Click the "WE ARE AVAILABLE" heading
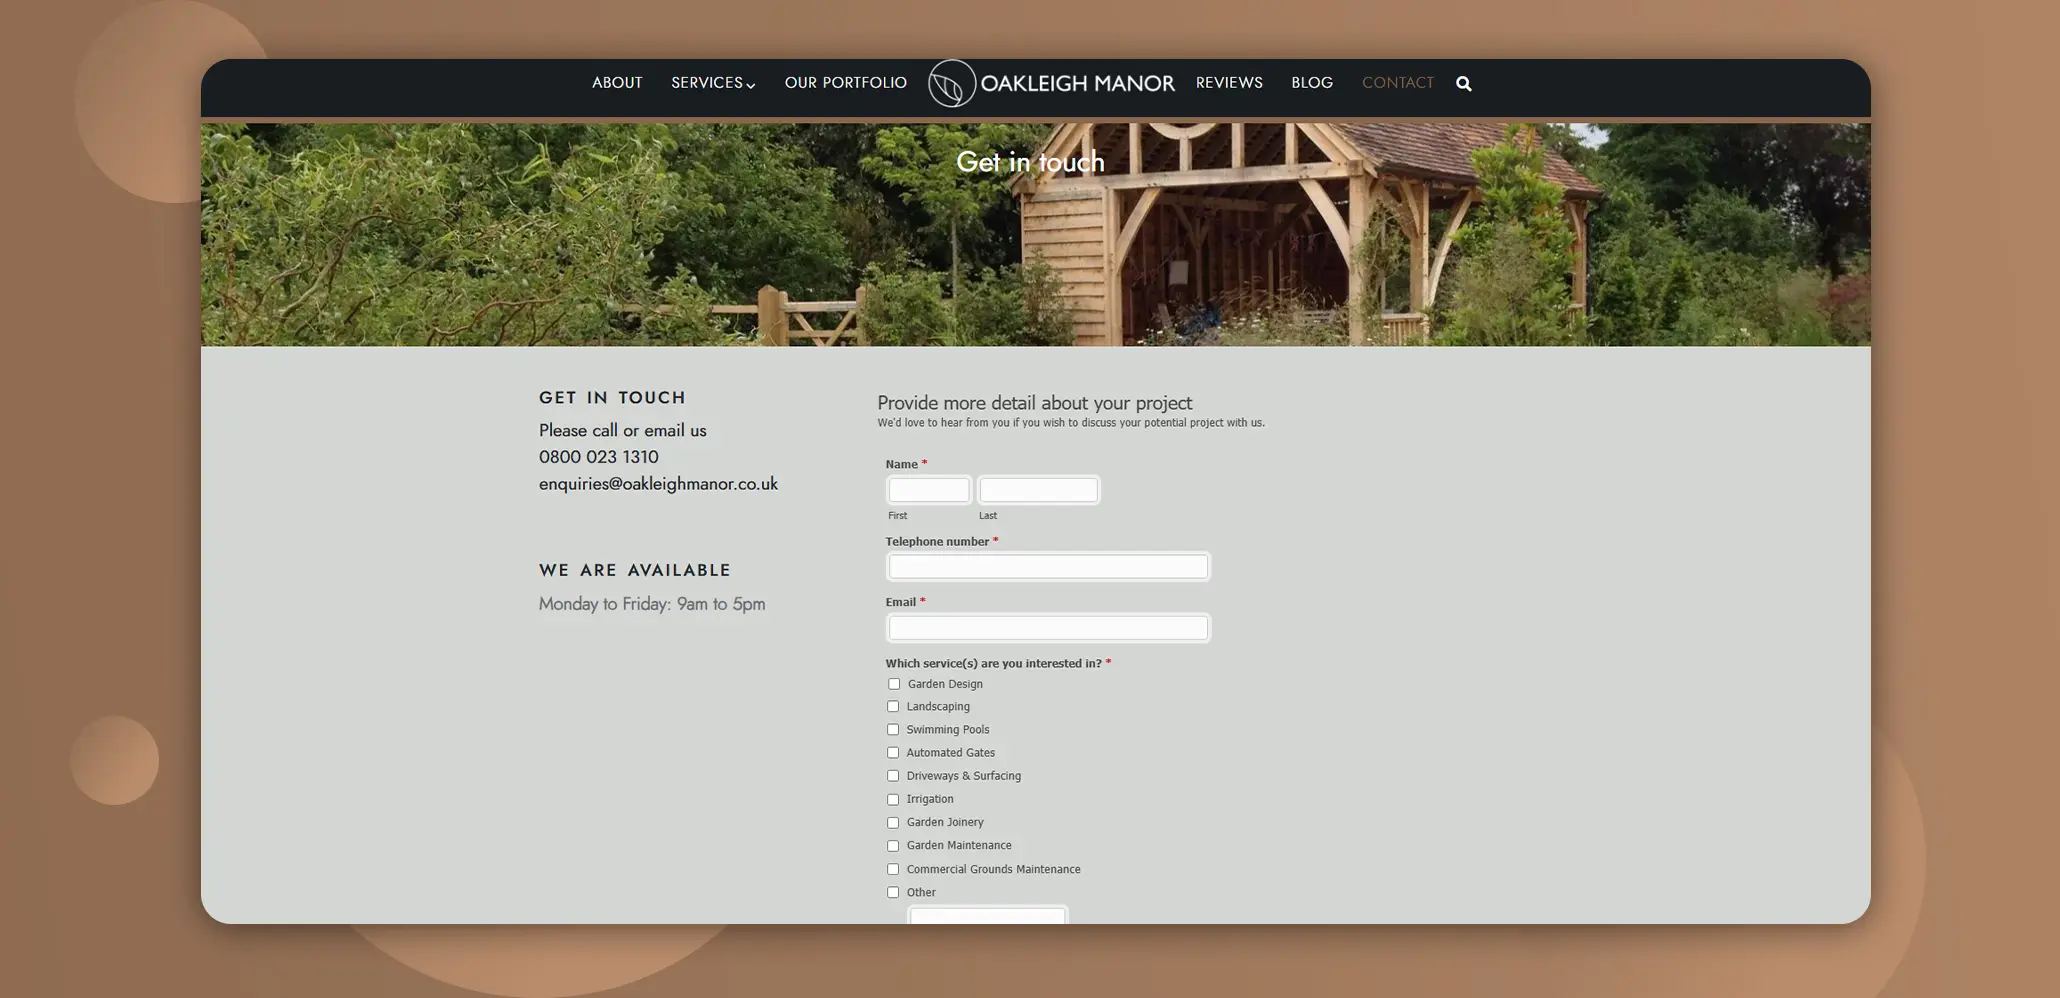 [x=635, y=570]
